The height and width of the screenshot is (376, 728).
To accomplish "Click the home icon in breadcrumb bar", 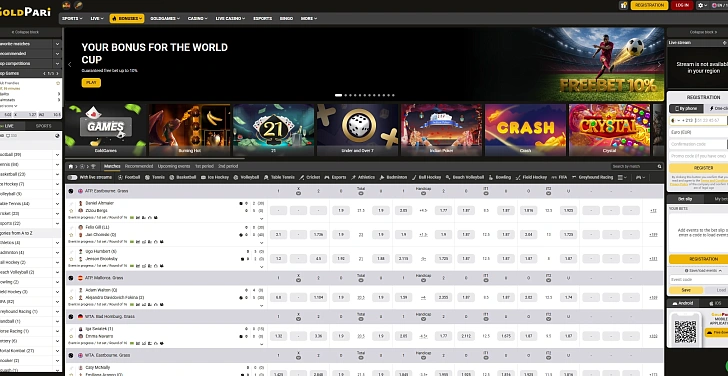I will pos(71,166).
